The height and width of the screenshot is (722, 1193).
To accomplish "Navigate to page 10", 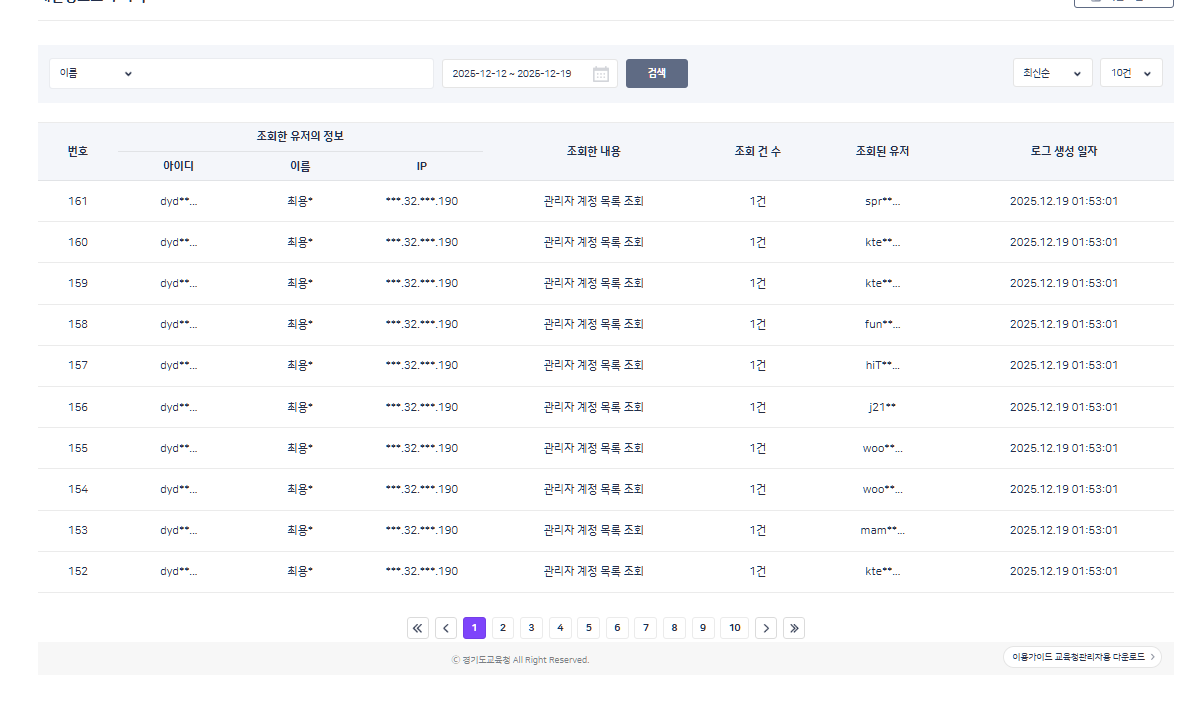I will [735, 628].
